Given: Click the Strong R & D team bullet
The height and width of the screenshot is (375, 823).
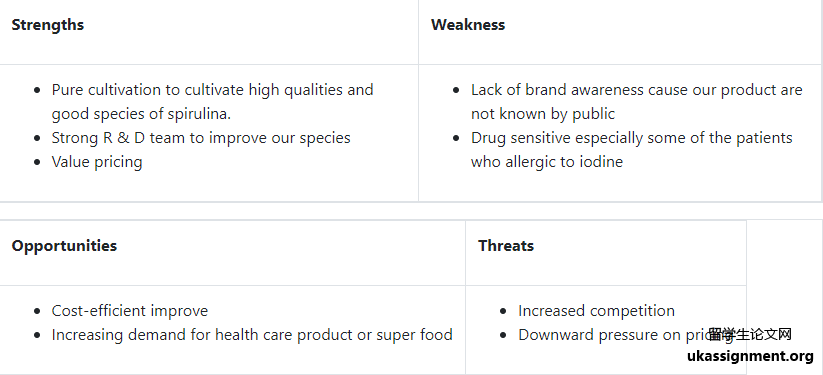Looking at the screenshot, I should (x=201, y=138).
